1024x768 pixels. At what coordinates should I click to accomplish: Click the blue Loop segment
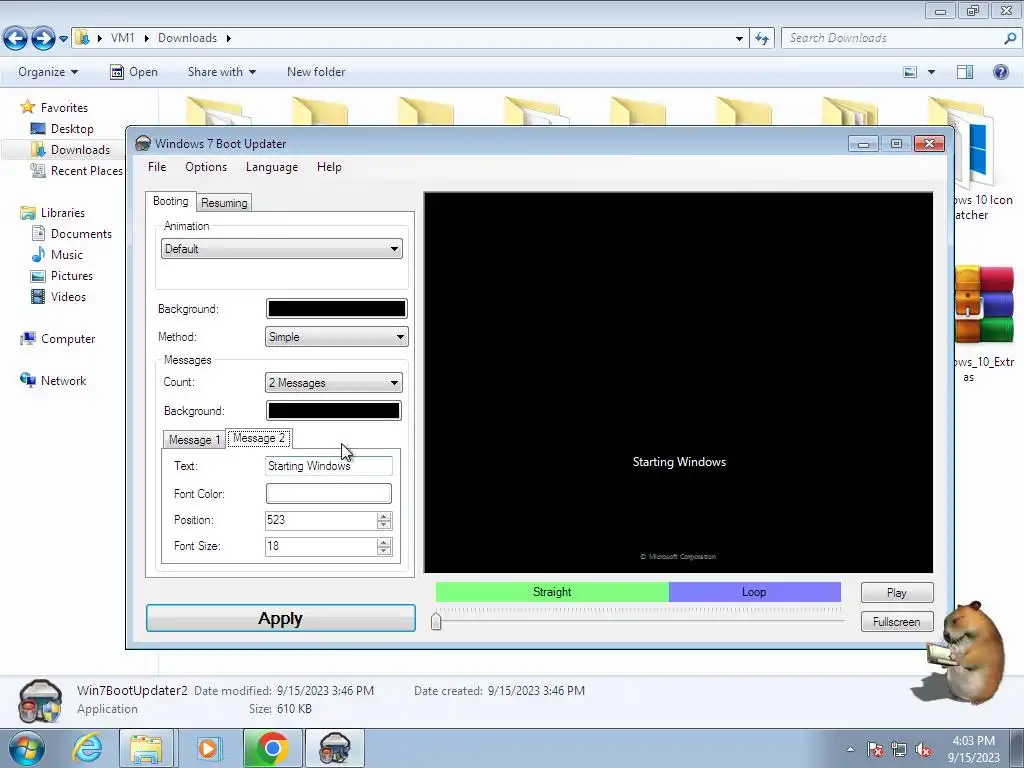click(x=755, y=592)
